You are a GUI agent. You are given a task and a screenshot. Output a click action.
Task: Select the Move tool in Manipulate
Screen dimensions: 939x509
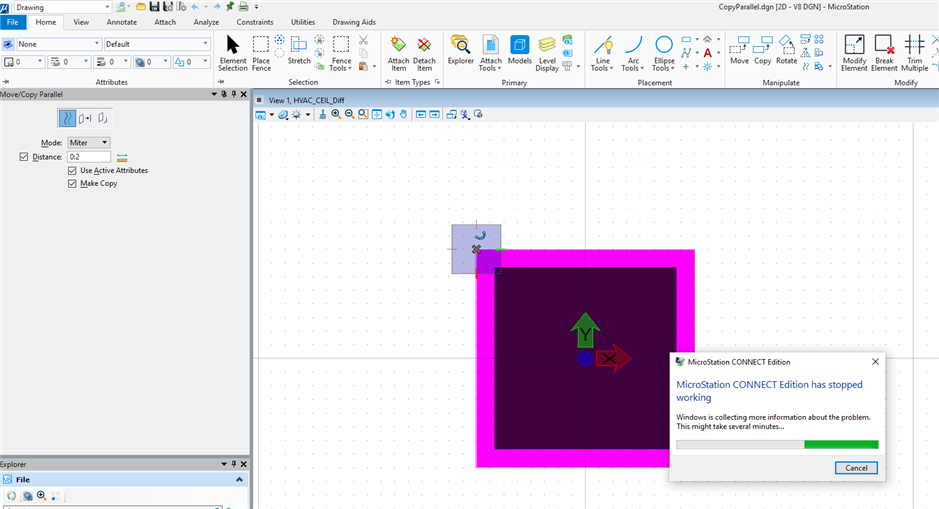(739, 51)
